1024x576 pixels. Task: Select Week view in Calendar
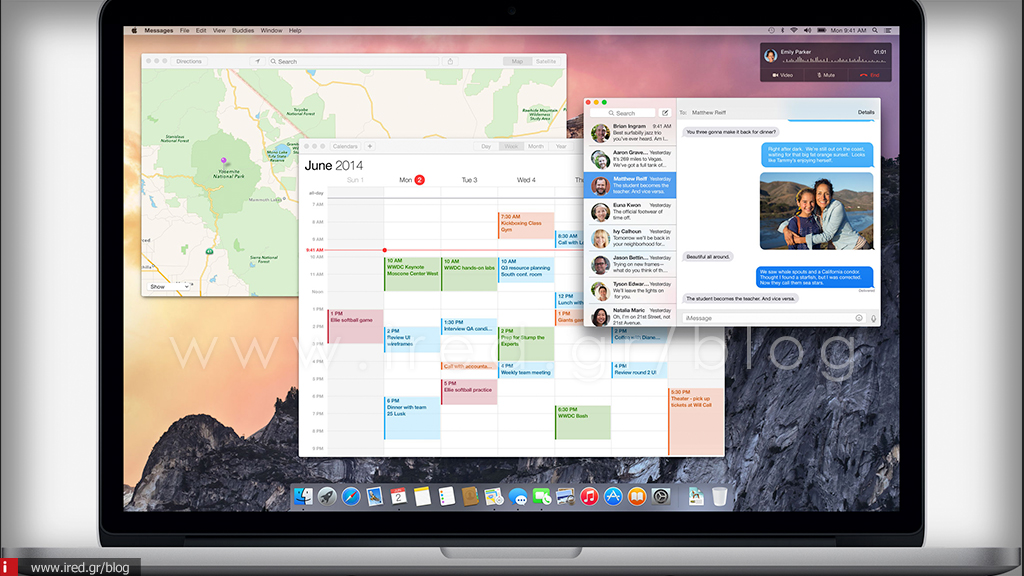[x=511, y=146]
